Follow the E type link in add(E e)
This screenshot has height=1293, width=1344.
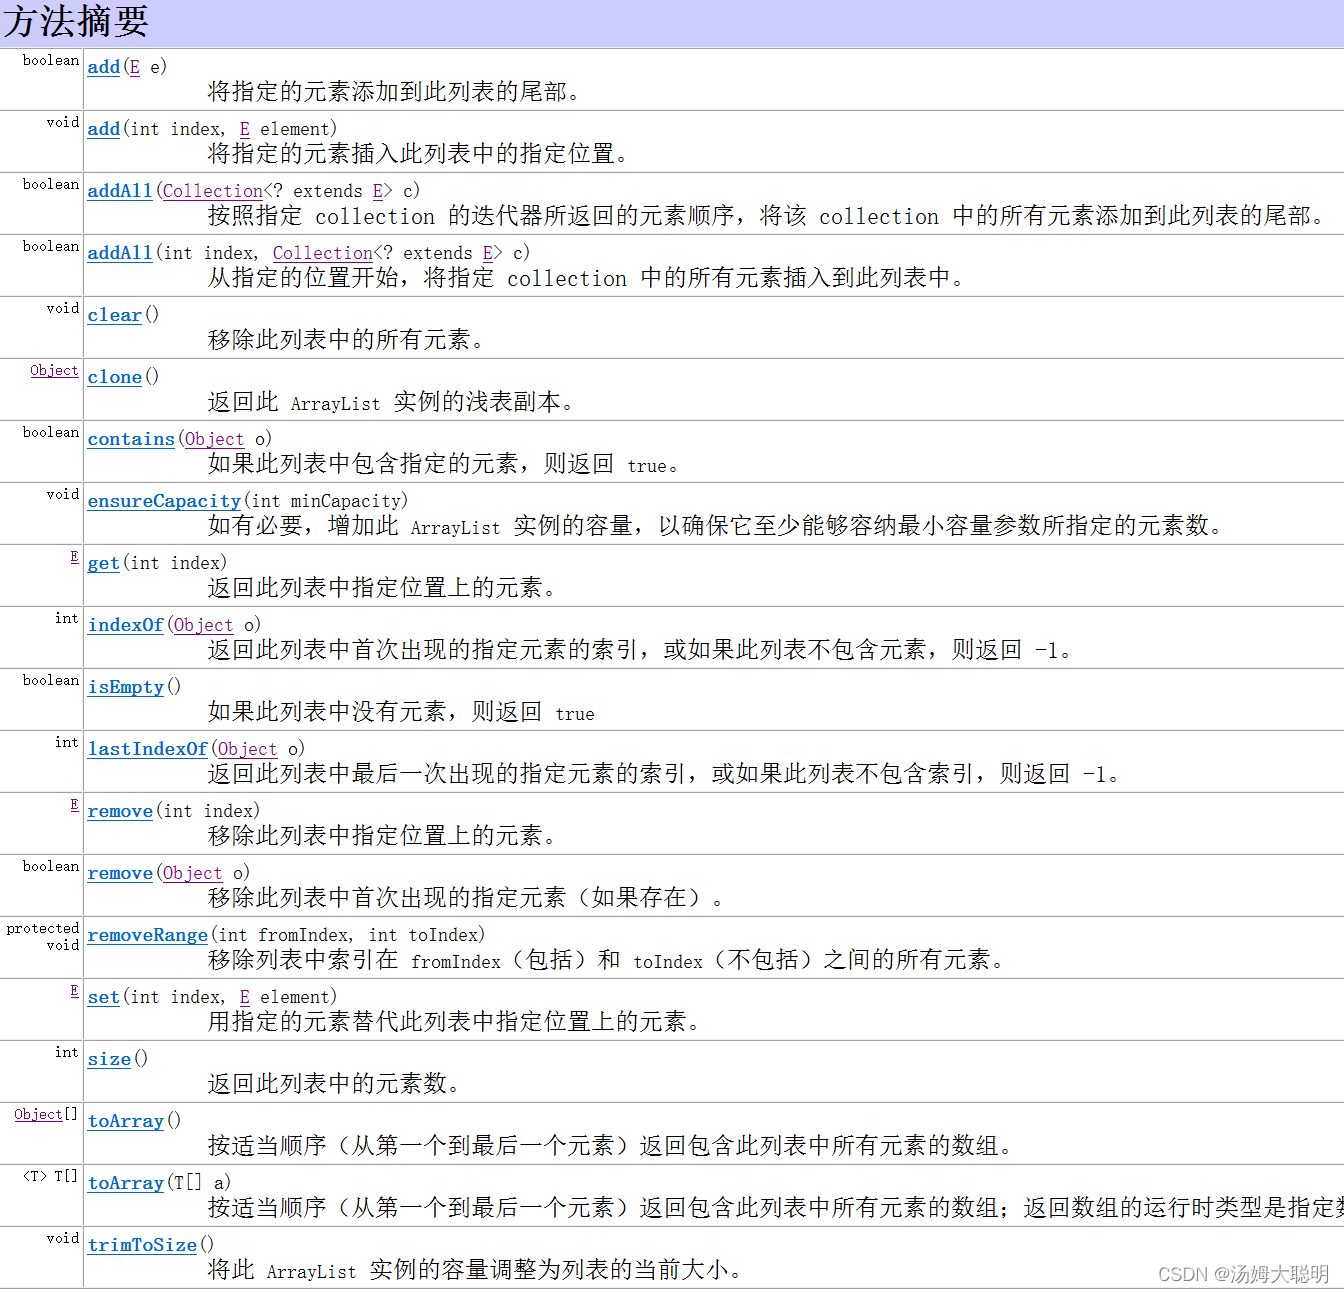click(135, 67)
